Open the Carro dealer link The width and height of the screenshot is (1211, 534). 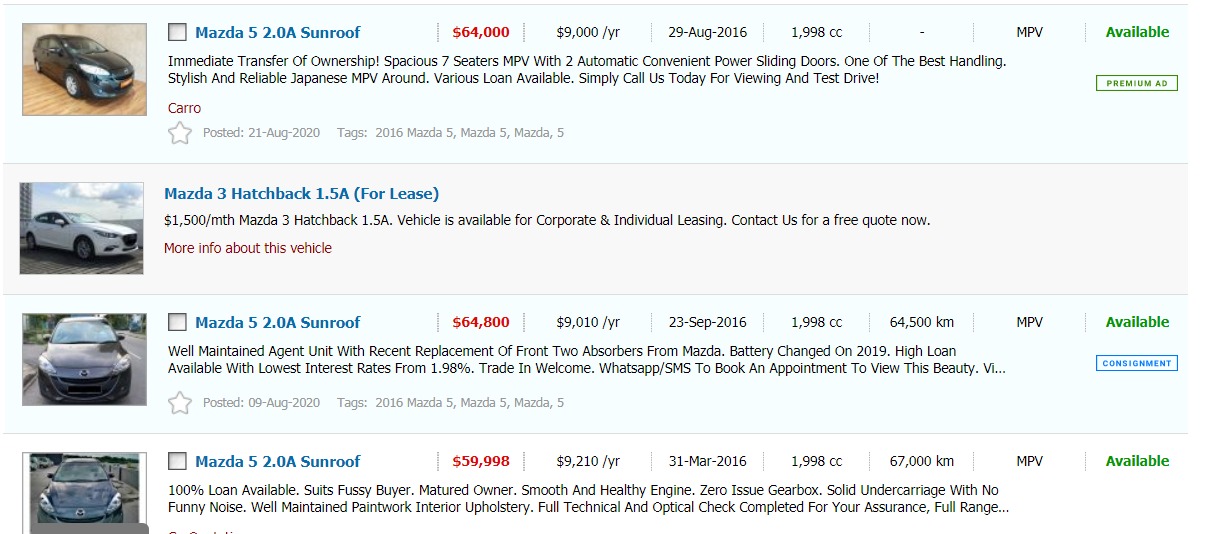[184, 108]
